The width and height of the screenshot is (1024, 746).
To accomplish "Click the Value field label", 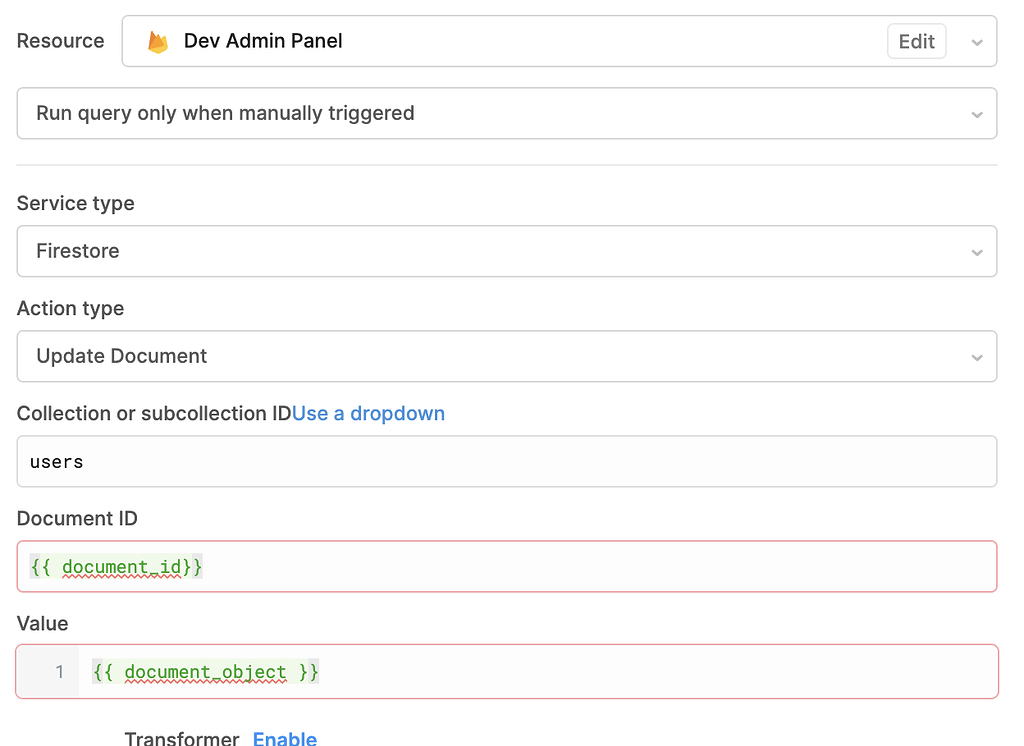I will [42, 623].
